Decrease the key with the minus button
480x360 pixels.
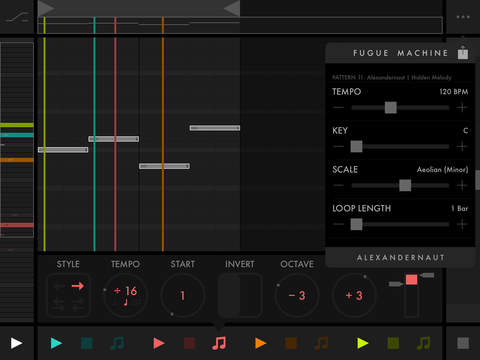tap(338, 146)
